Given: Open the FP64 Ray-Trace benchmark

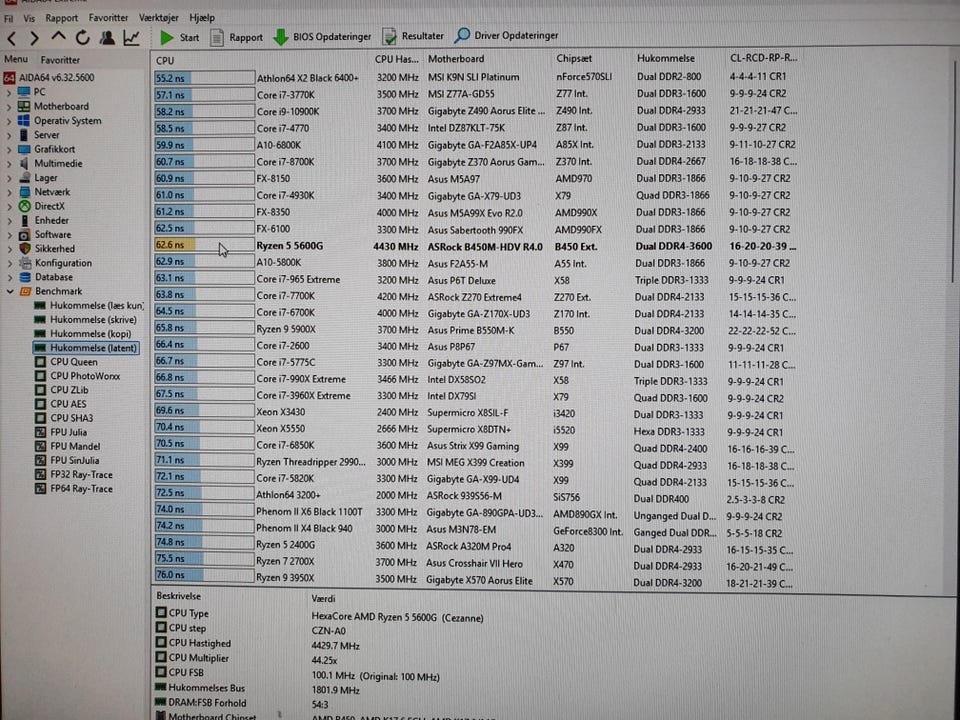Looking at the screenshot, I should coord(73,489).
